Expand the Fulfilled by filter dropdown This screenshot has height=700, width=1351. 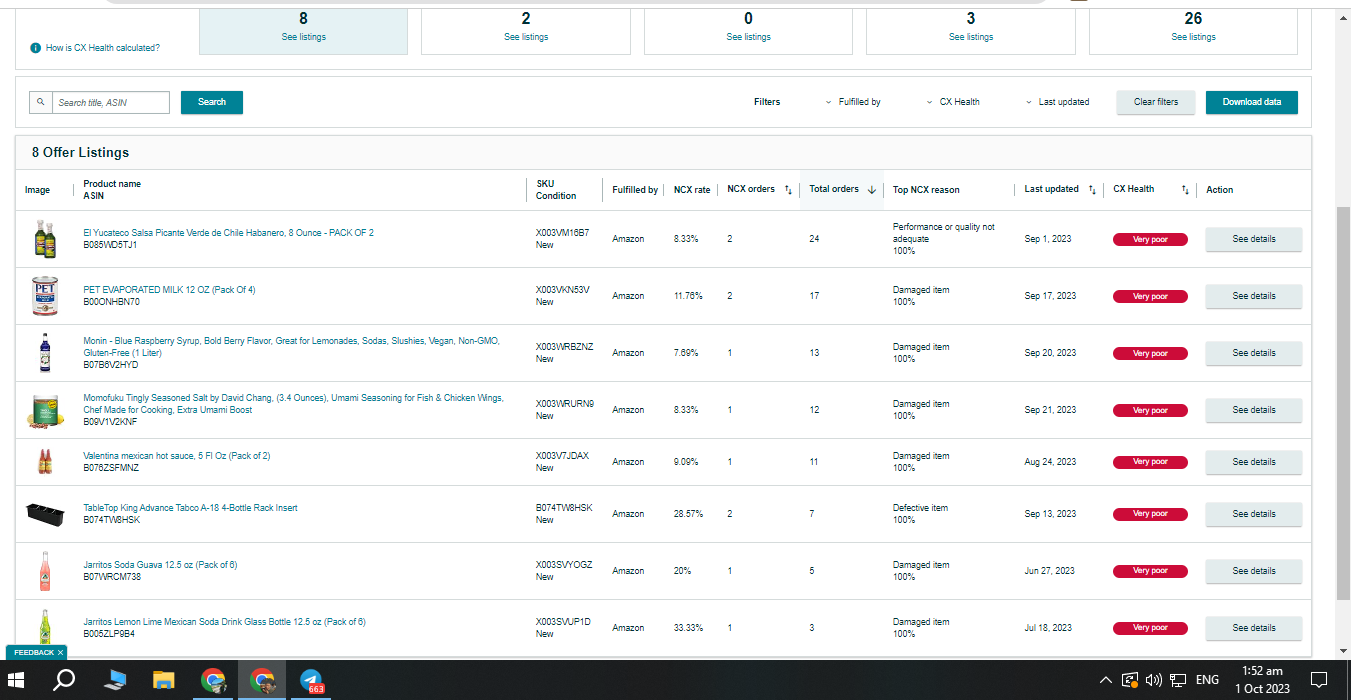coord(853,102)
